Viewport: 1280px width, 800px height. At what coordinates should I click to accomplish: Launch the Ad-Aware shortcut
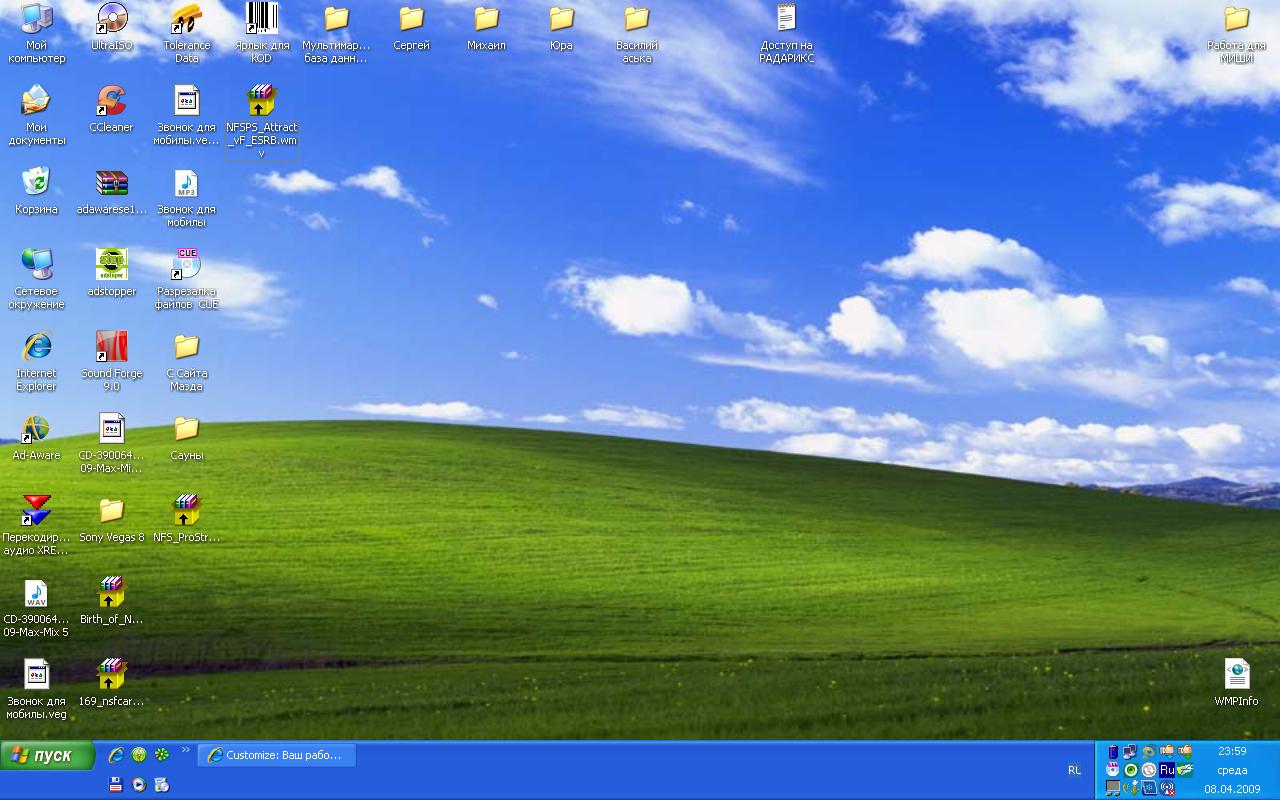coord(37,437)
